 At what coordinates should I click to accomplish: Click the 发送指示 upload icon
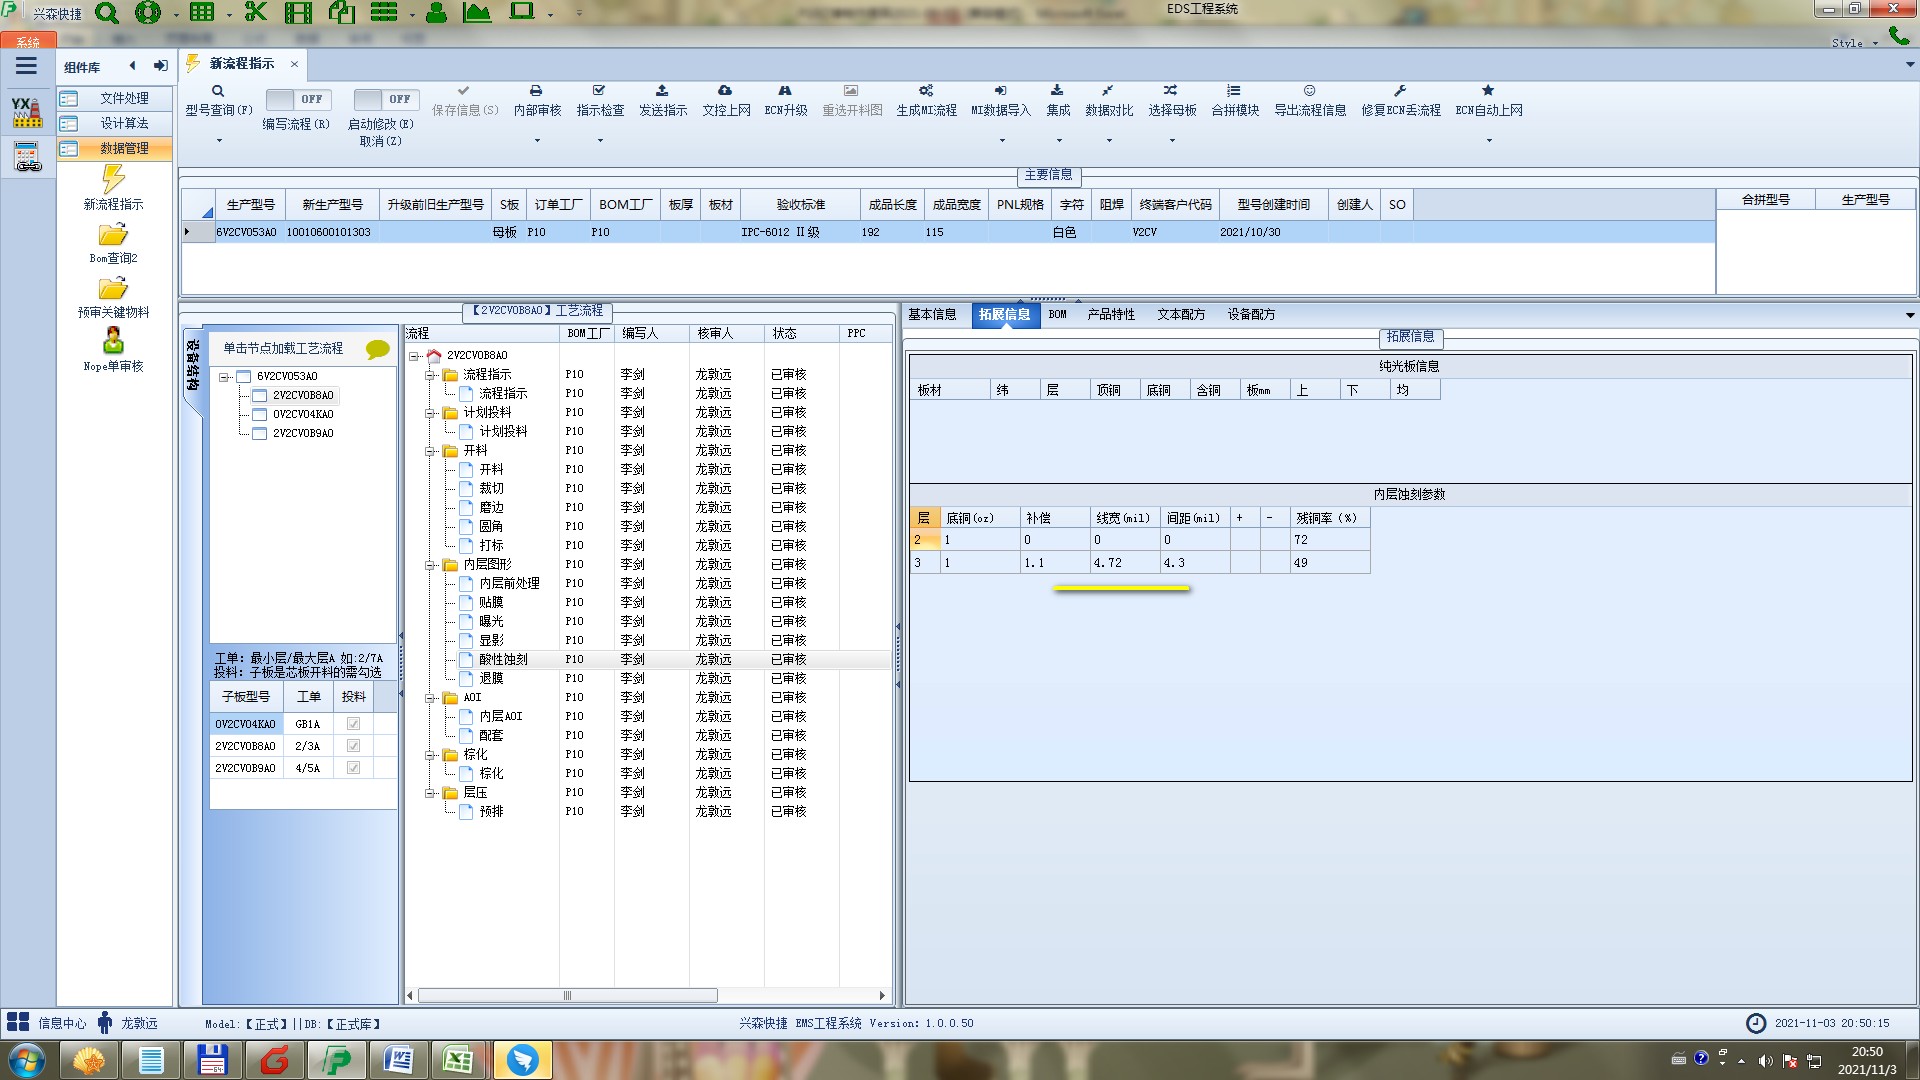pyautogui.click(x=662, y=91)
